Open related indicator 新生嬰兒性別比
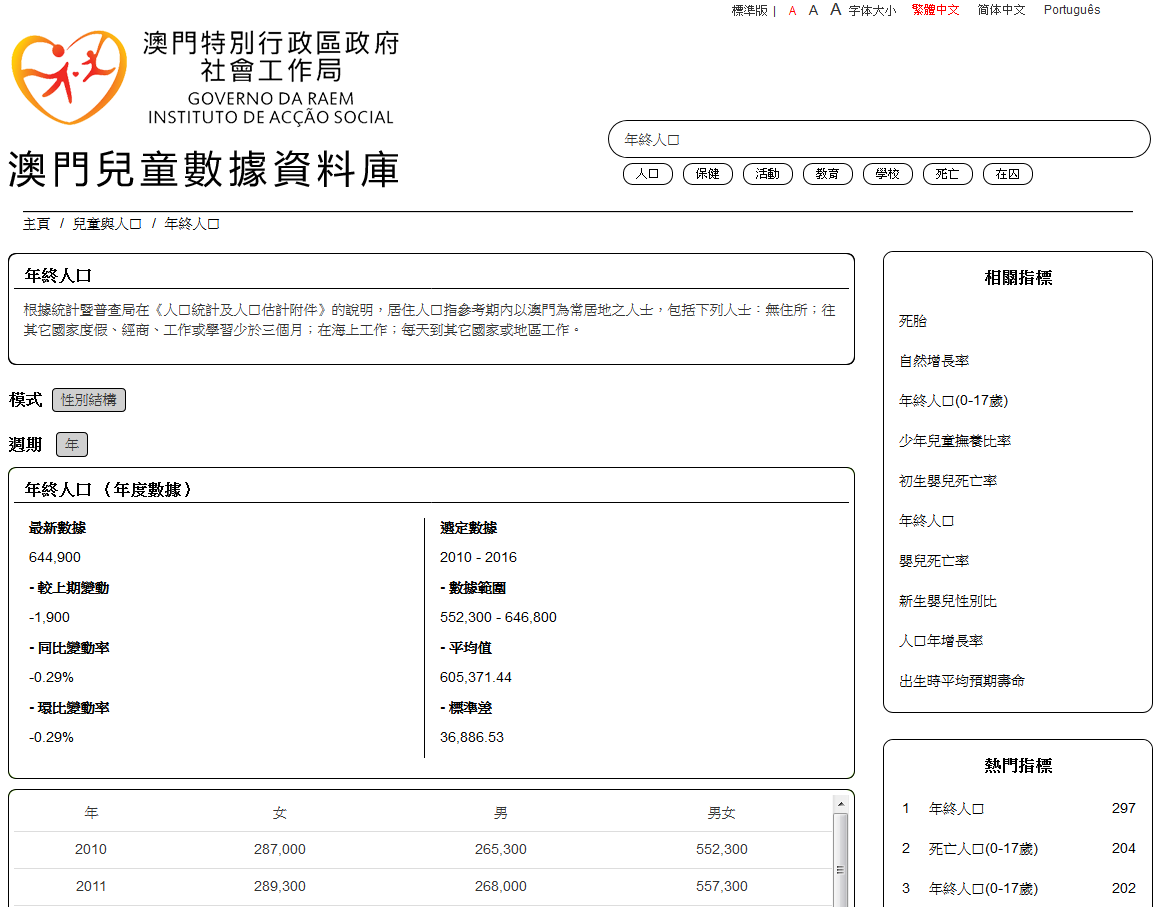Image resolution: width=1164 pixels, height=907 pixels. (948, 601)
